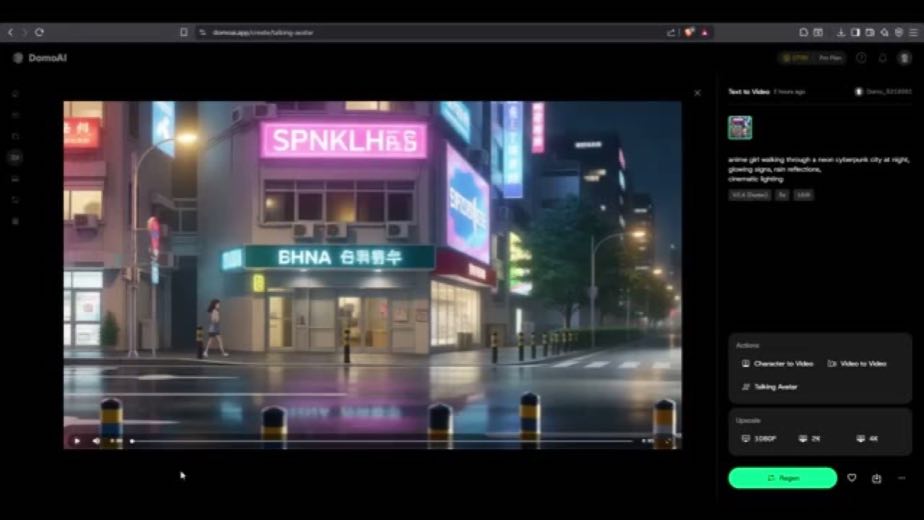Upscale the video to 2K
The height and width of the screenshot is (520, 924).
tap(809, 439)
